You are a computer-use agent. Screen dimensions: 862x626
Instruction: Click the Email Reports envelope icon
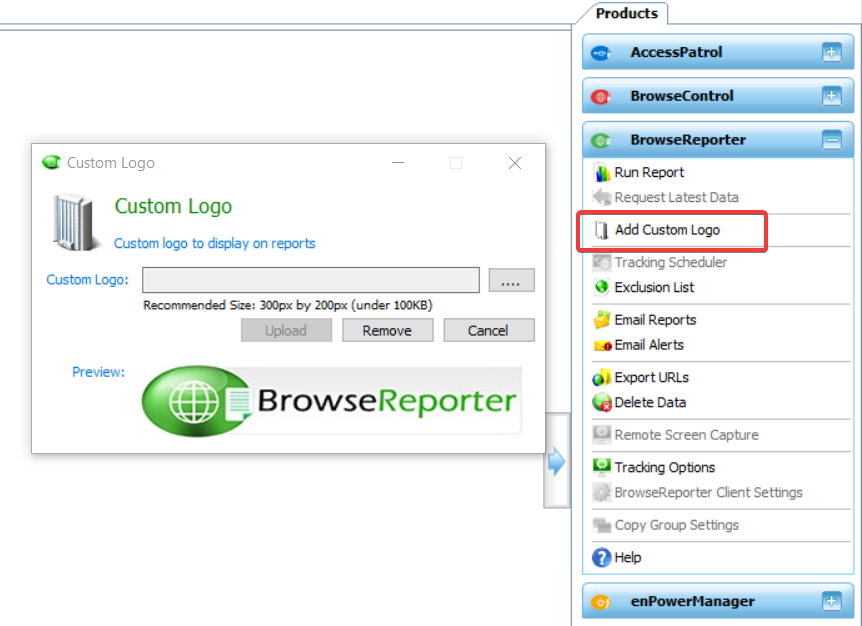point(601,319)
